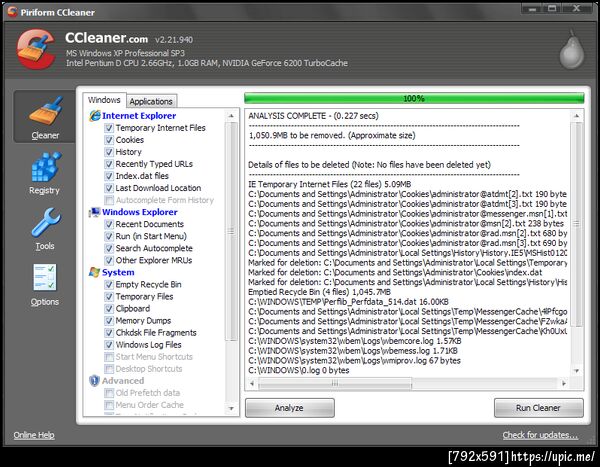Click '1,050.9MB to be removed' line
Viewport: 600px width, 467px height.
point(332,136)
